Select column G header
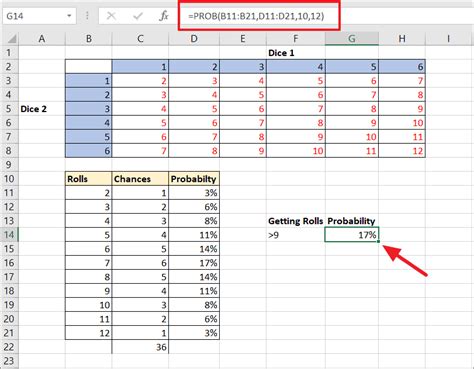Image resolution: width=474 pixels, height=369 pixels. click(x=352, y=39)
